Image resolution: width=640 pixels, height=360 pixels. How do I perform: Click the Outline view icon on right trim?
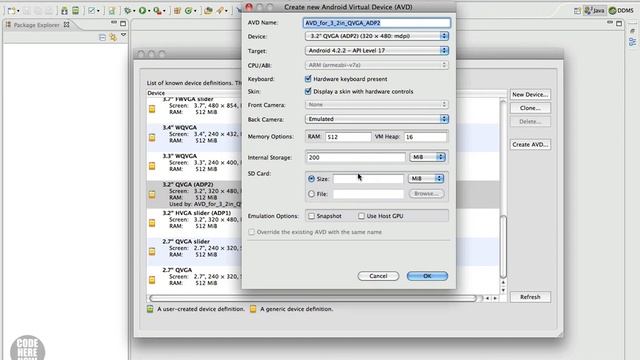pyautogui.click(x=632, y=42)
